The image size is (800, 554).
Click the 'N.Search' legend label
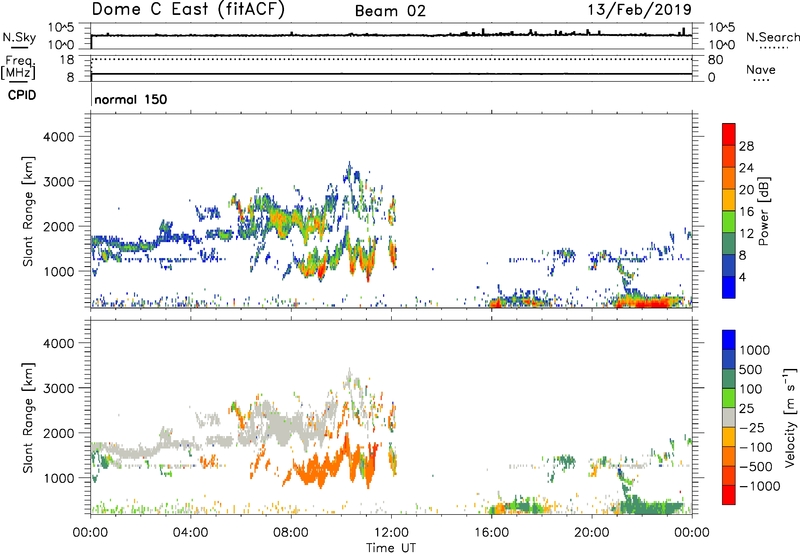click(x=772, y=37)
